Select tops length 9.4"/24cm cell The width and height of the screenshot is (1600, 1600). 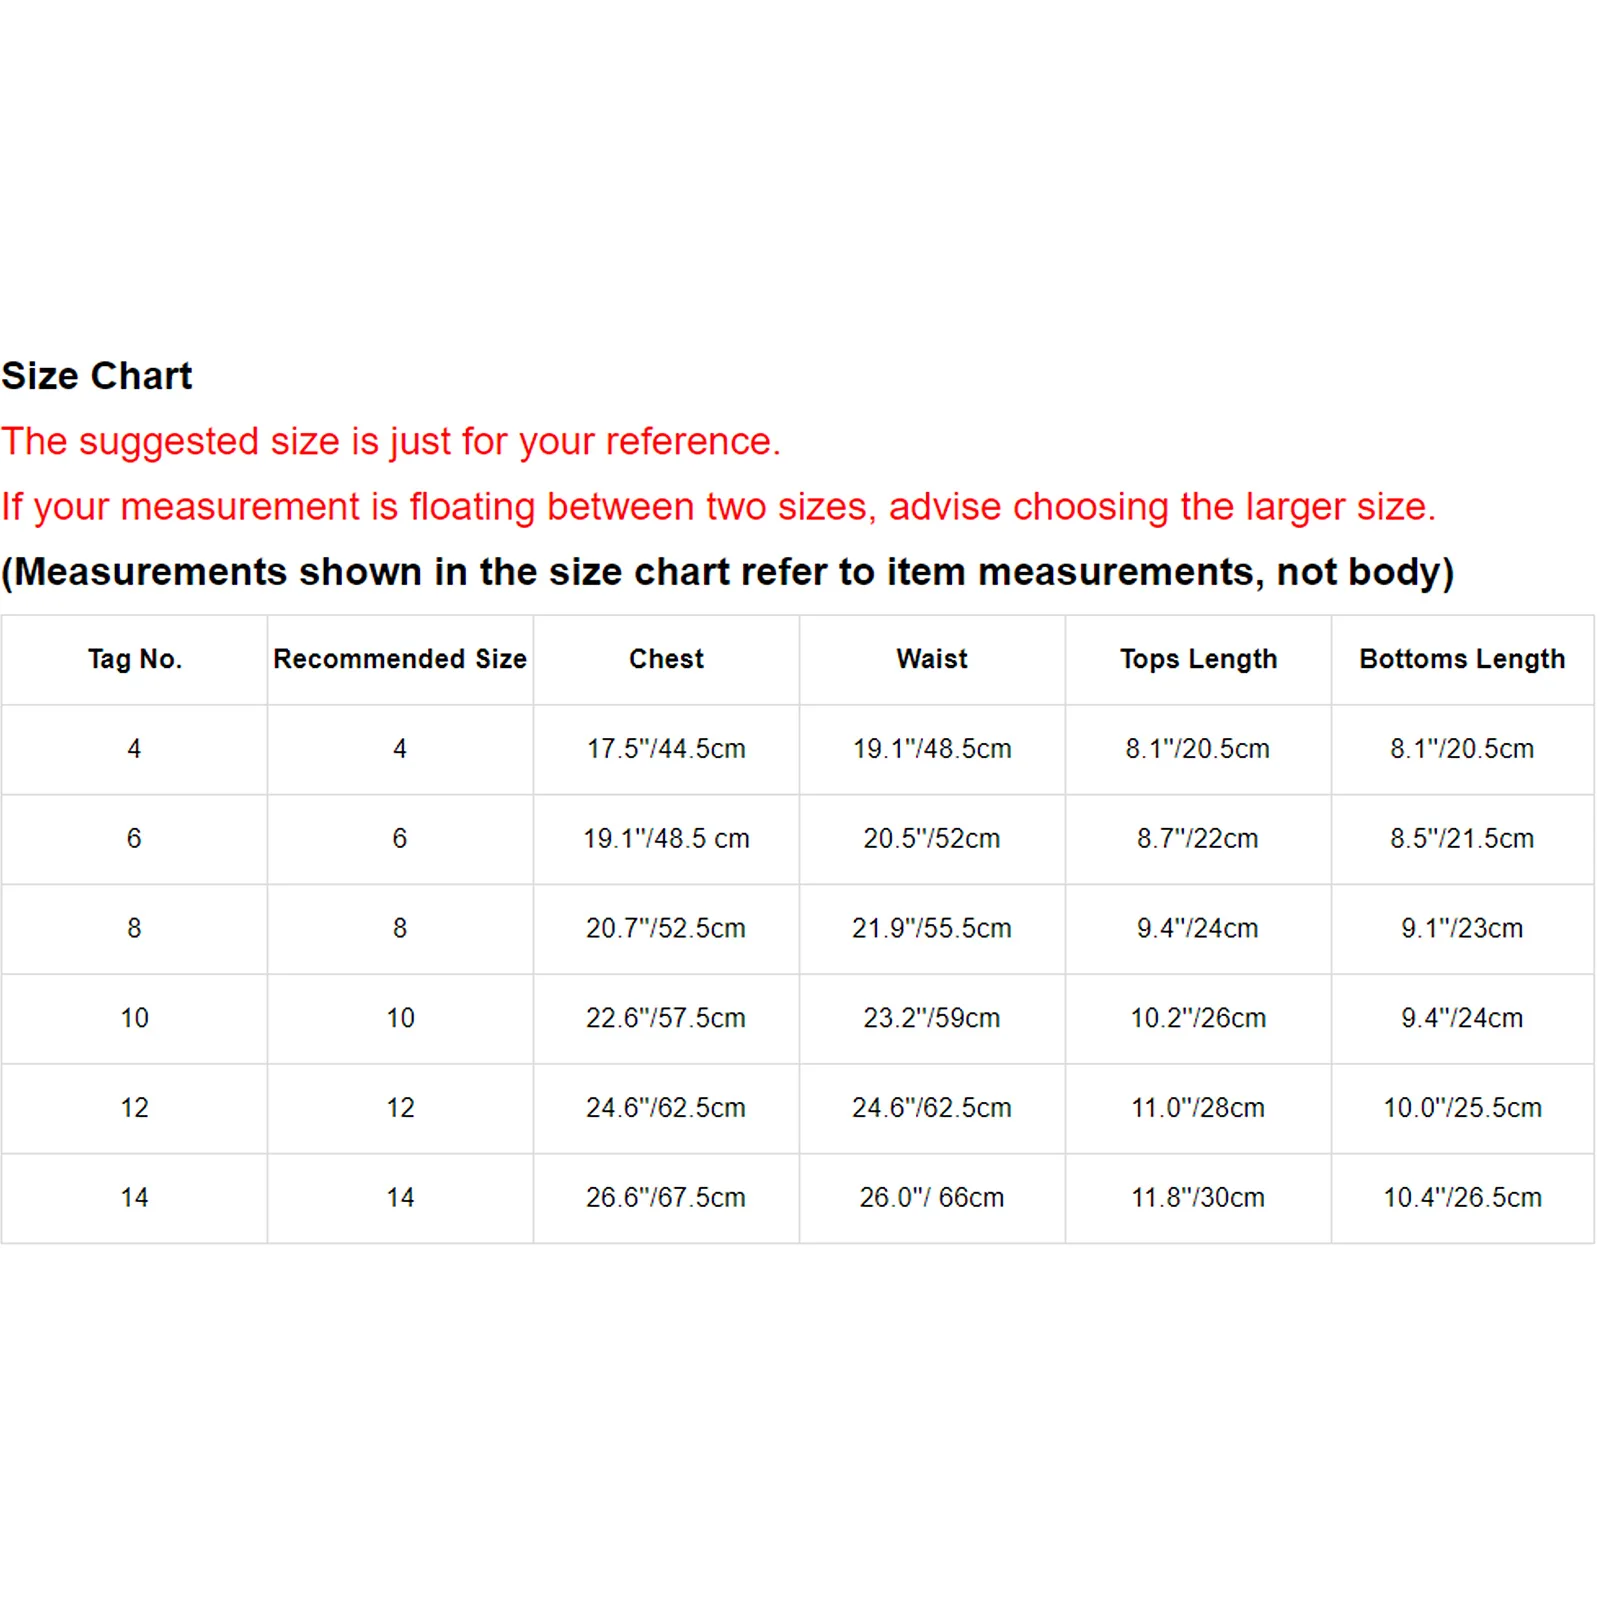[x=1198, y=929]
